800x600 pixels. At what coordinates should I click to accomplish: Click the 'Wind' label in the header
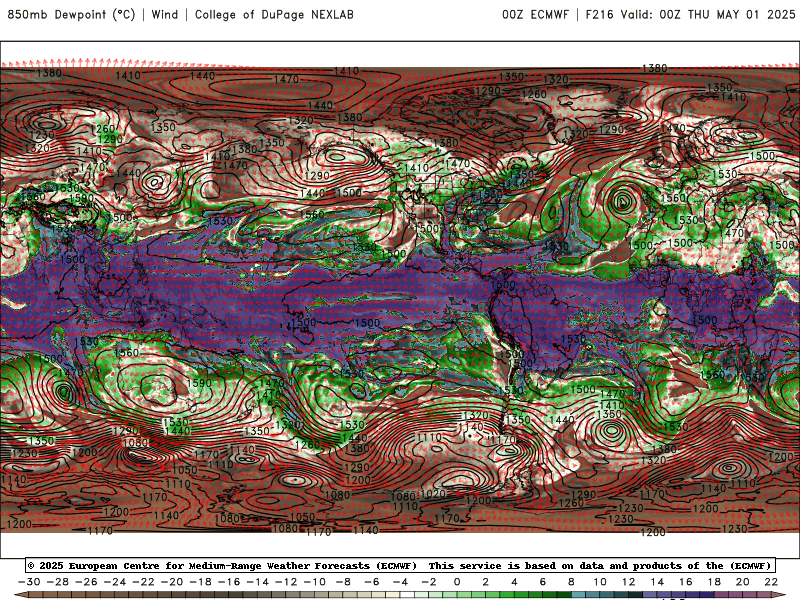(165, 14)
